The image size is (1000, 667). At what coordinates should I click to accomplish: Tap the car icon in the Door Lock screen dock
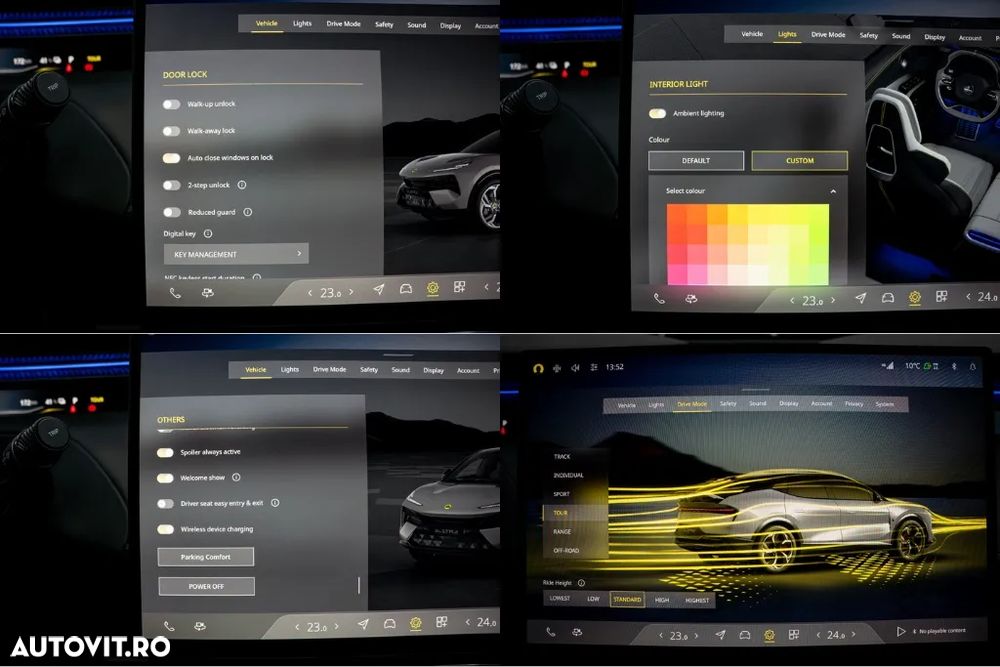[406, 289]
